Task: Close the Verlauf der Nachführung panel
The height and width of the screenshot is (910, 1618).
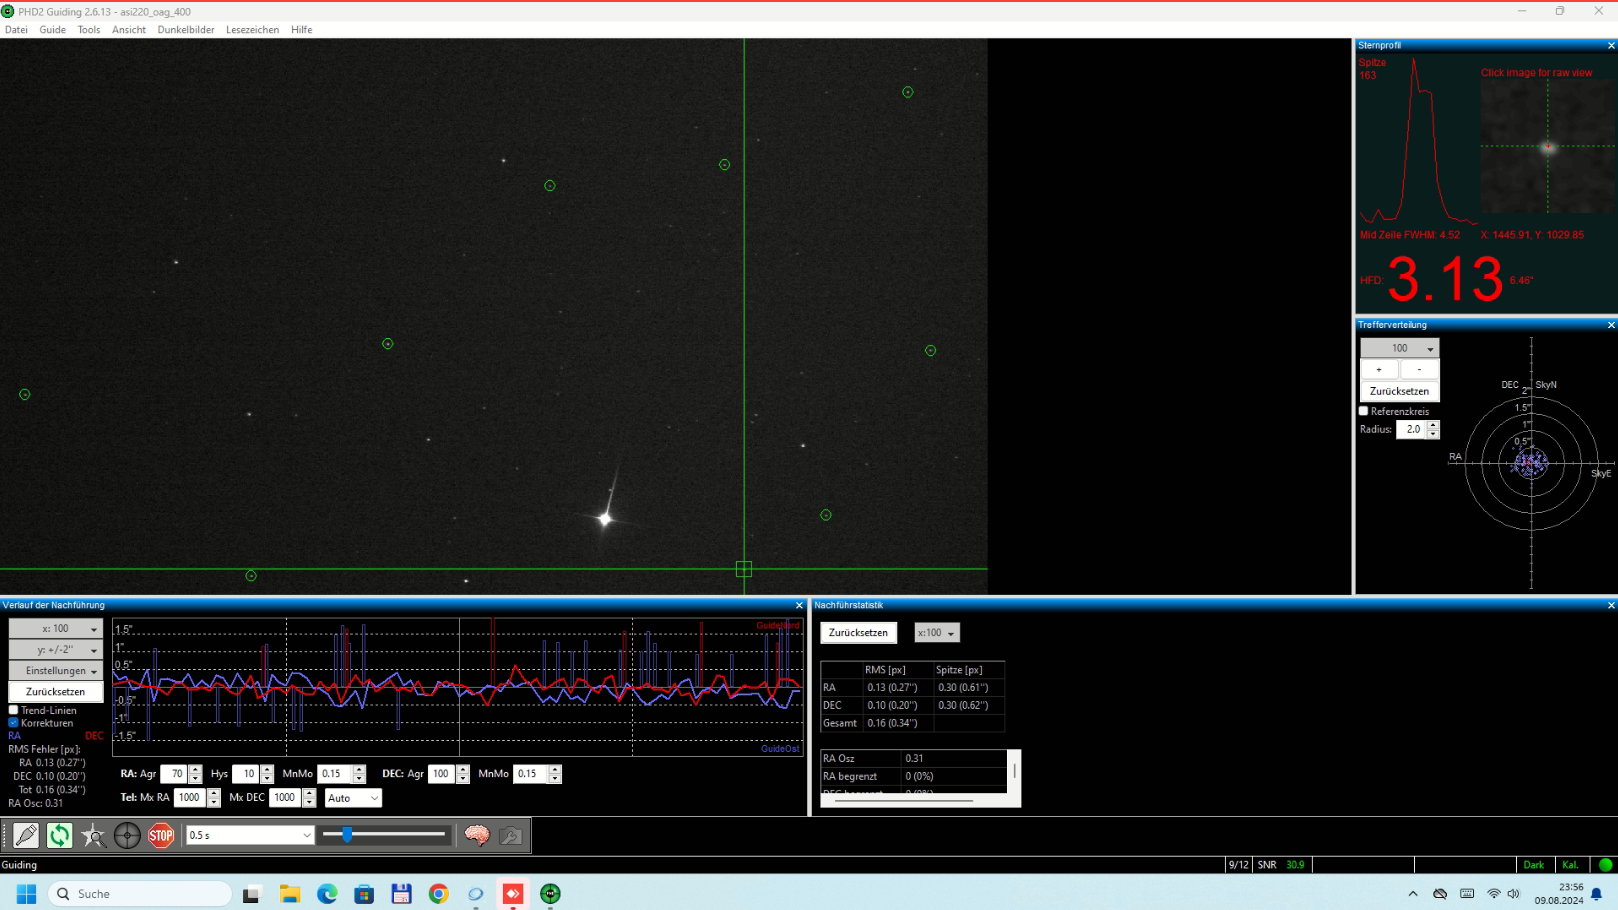Action: pyautogui.click(x=799, y=605)
